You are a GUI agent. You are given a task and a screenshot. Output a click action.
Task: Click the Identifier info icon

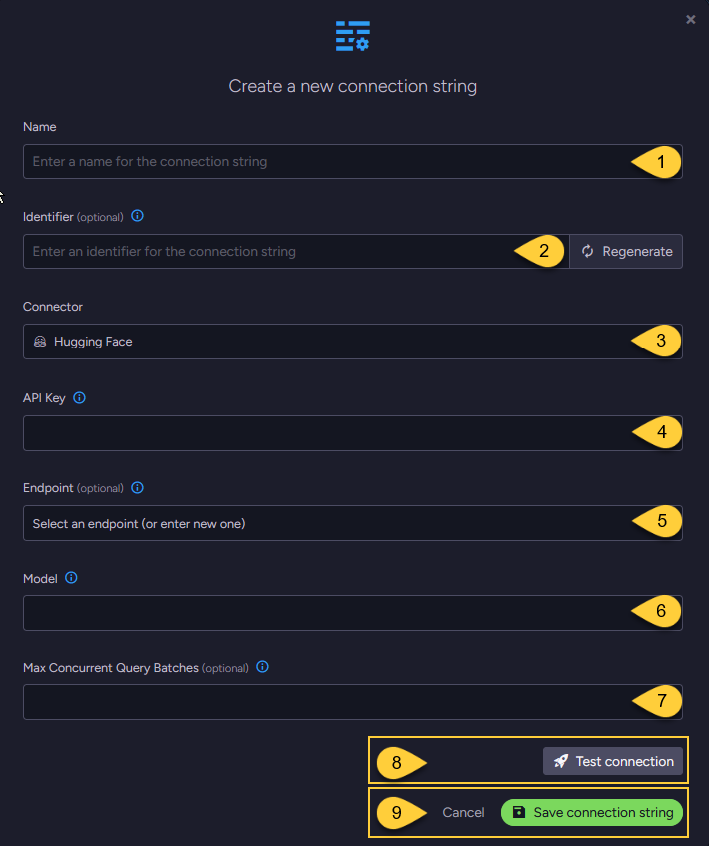point(138,216)
